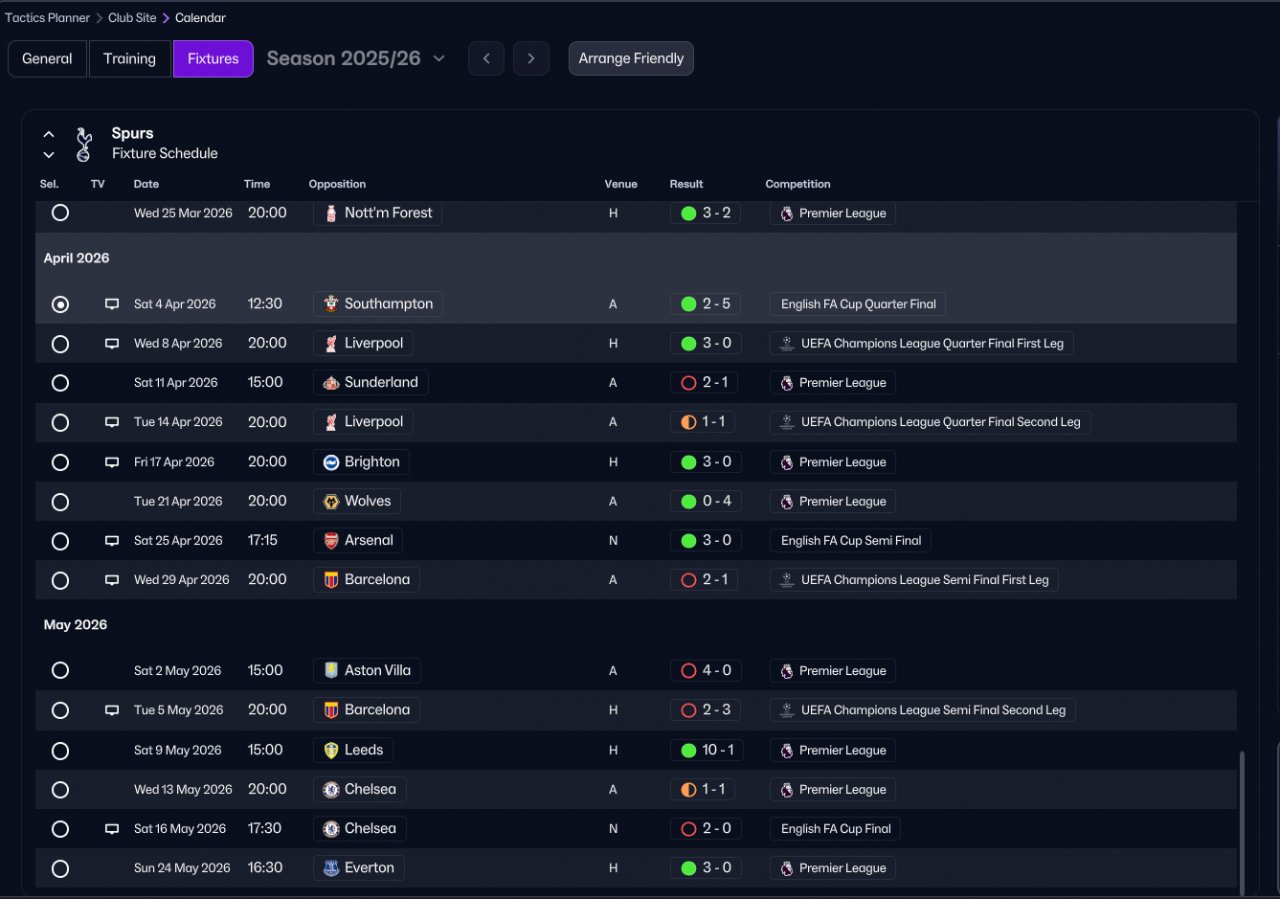Image resolution: width=1280 pixels, height=899 pixels.
Task: Switch to the Training tab
Action: point(130,58)
